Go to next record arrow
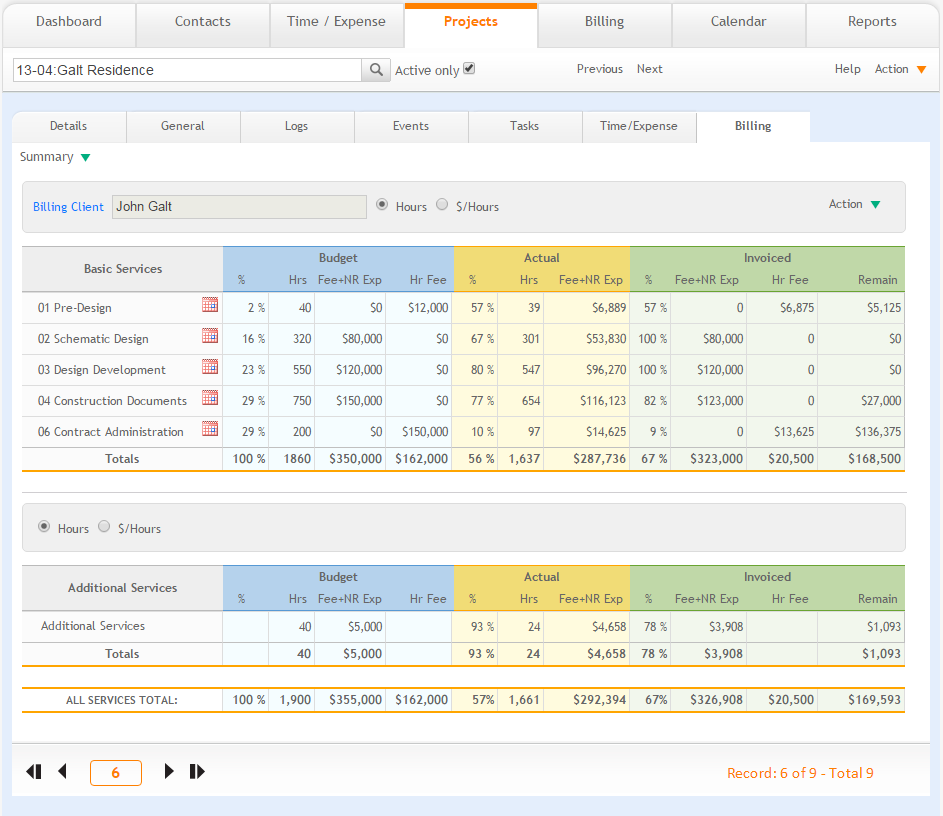 tap(169, 771)
